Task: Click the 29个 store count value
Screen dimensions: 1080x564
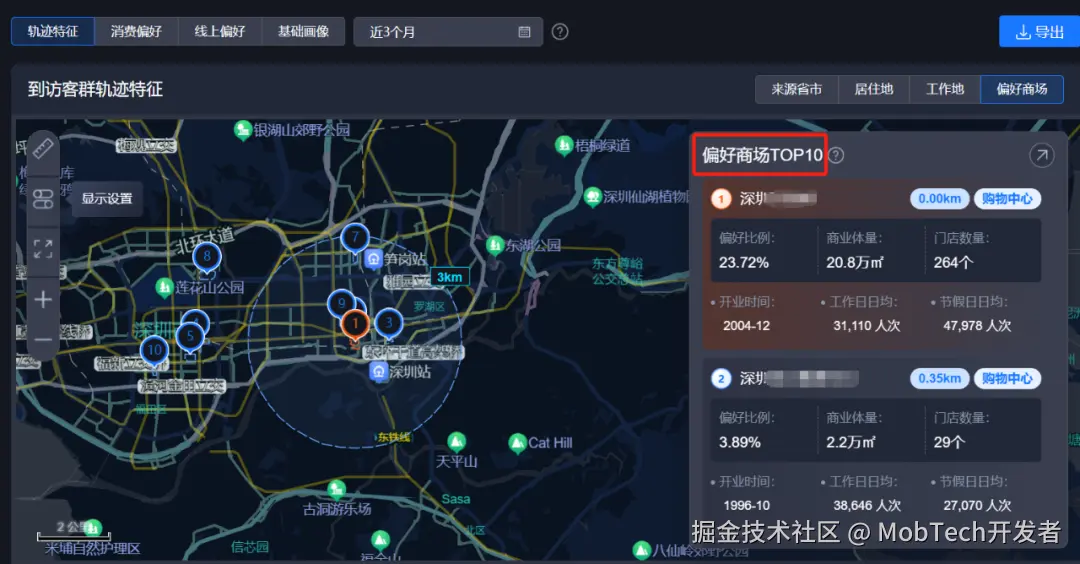Action: [x=949, y=443]
